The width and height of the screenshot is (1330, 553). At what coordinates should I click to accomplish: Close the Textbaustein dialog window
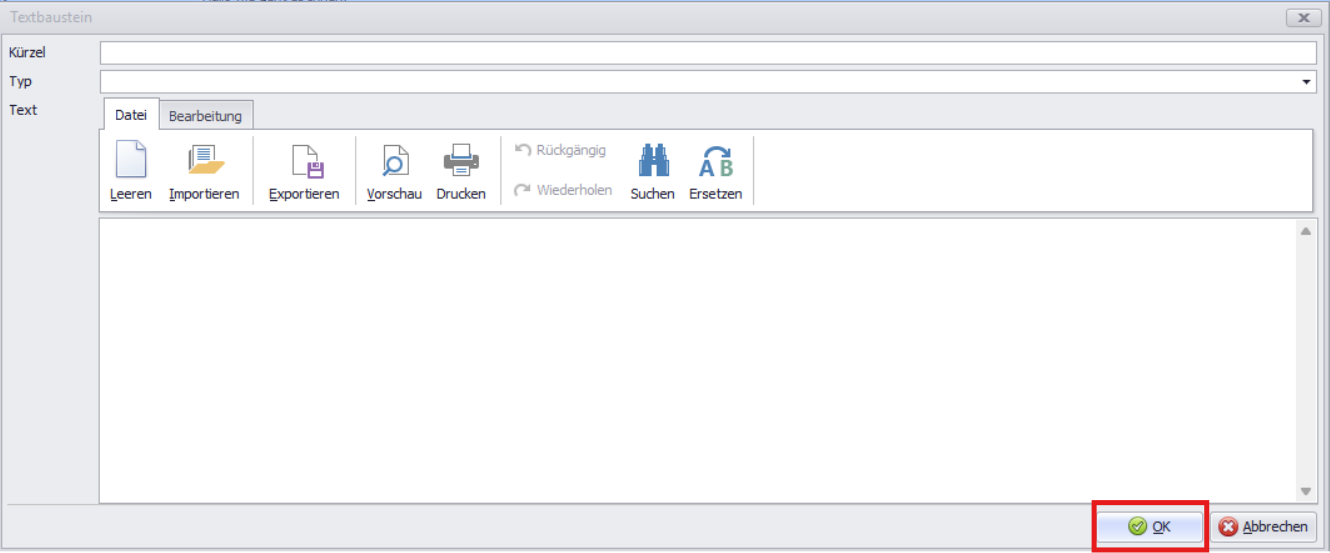pos(1303,18)
